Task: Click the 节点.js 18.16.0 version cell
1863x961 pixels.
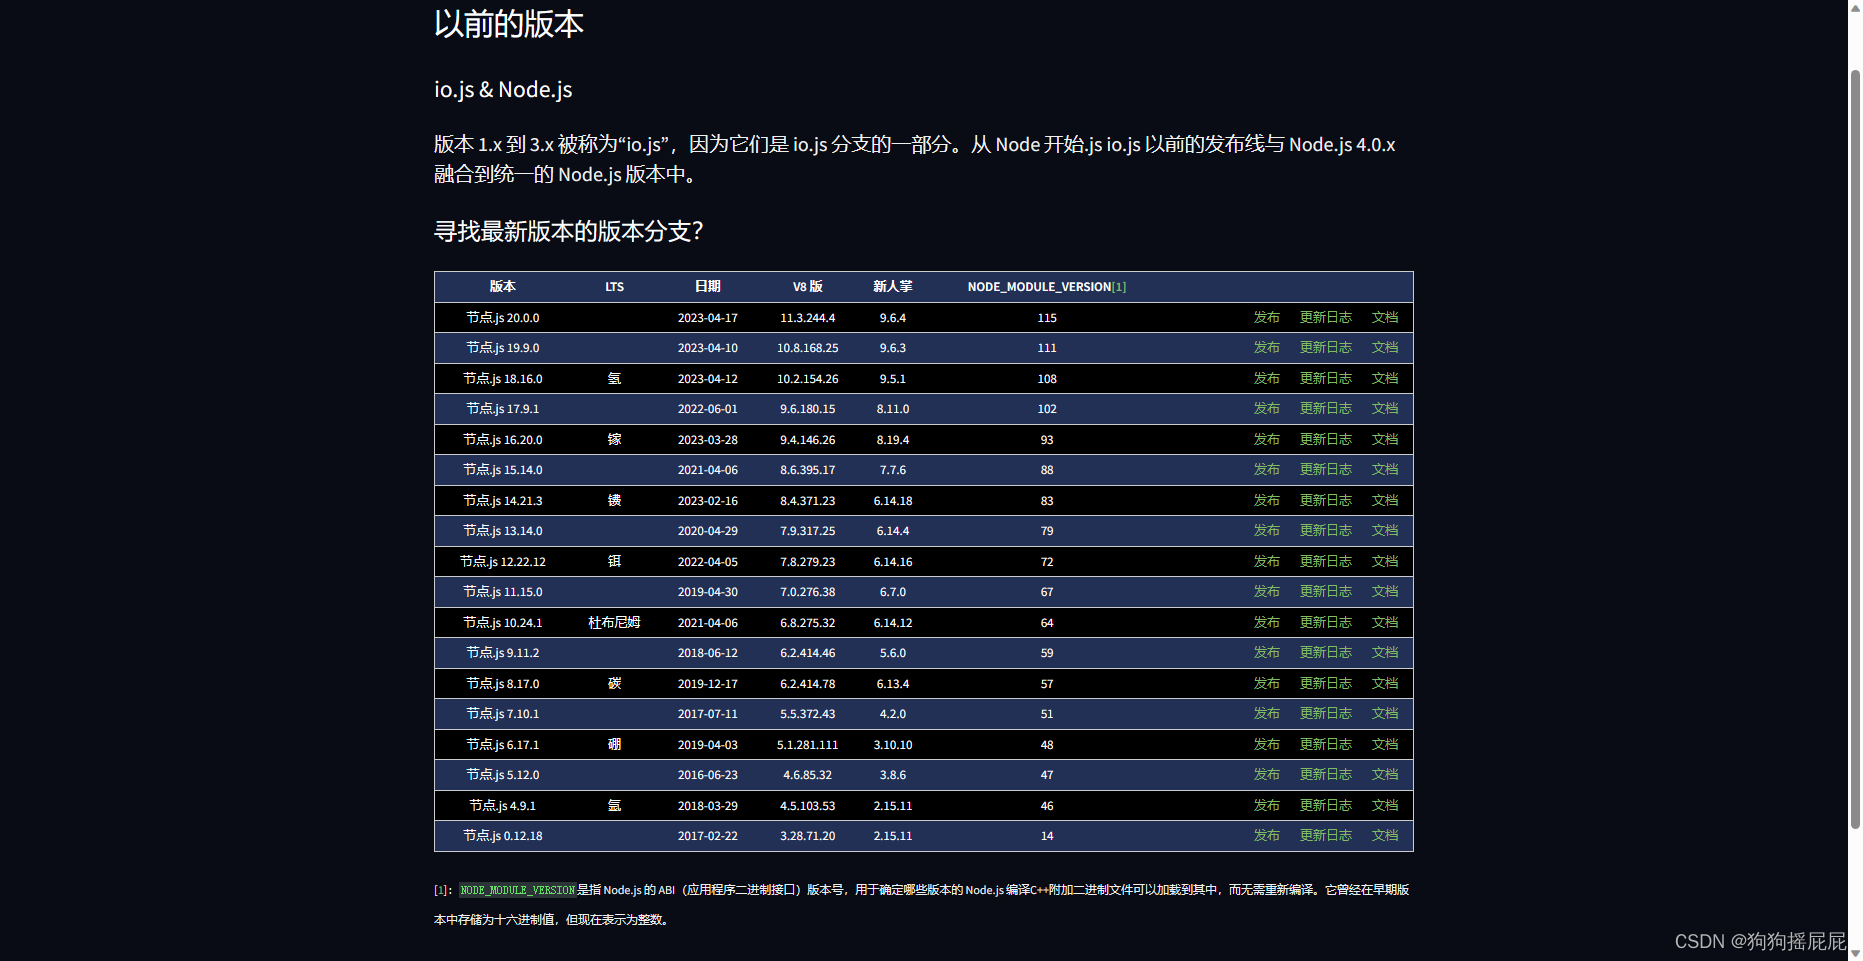Action: point(502,379)
